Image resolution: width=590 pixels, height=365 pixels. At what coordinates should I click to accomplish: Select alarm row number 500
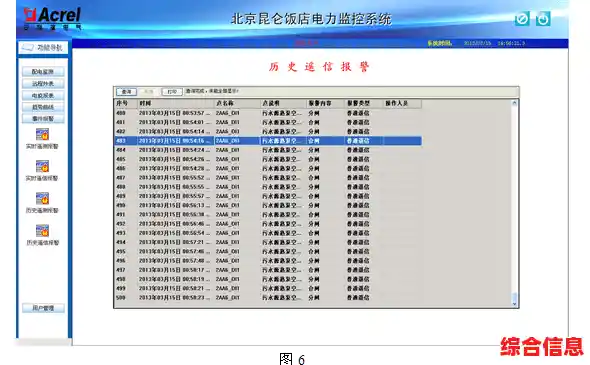pyautogui.click(x=268, y=297)
